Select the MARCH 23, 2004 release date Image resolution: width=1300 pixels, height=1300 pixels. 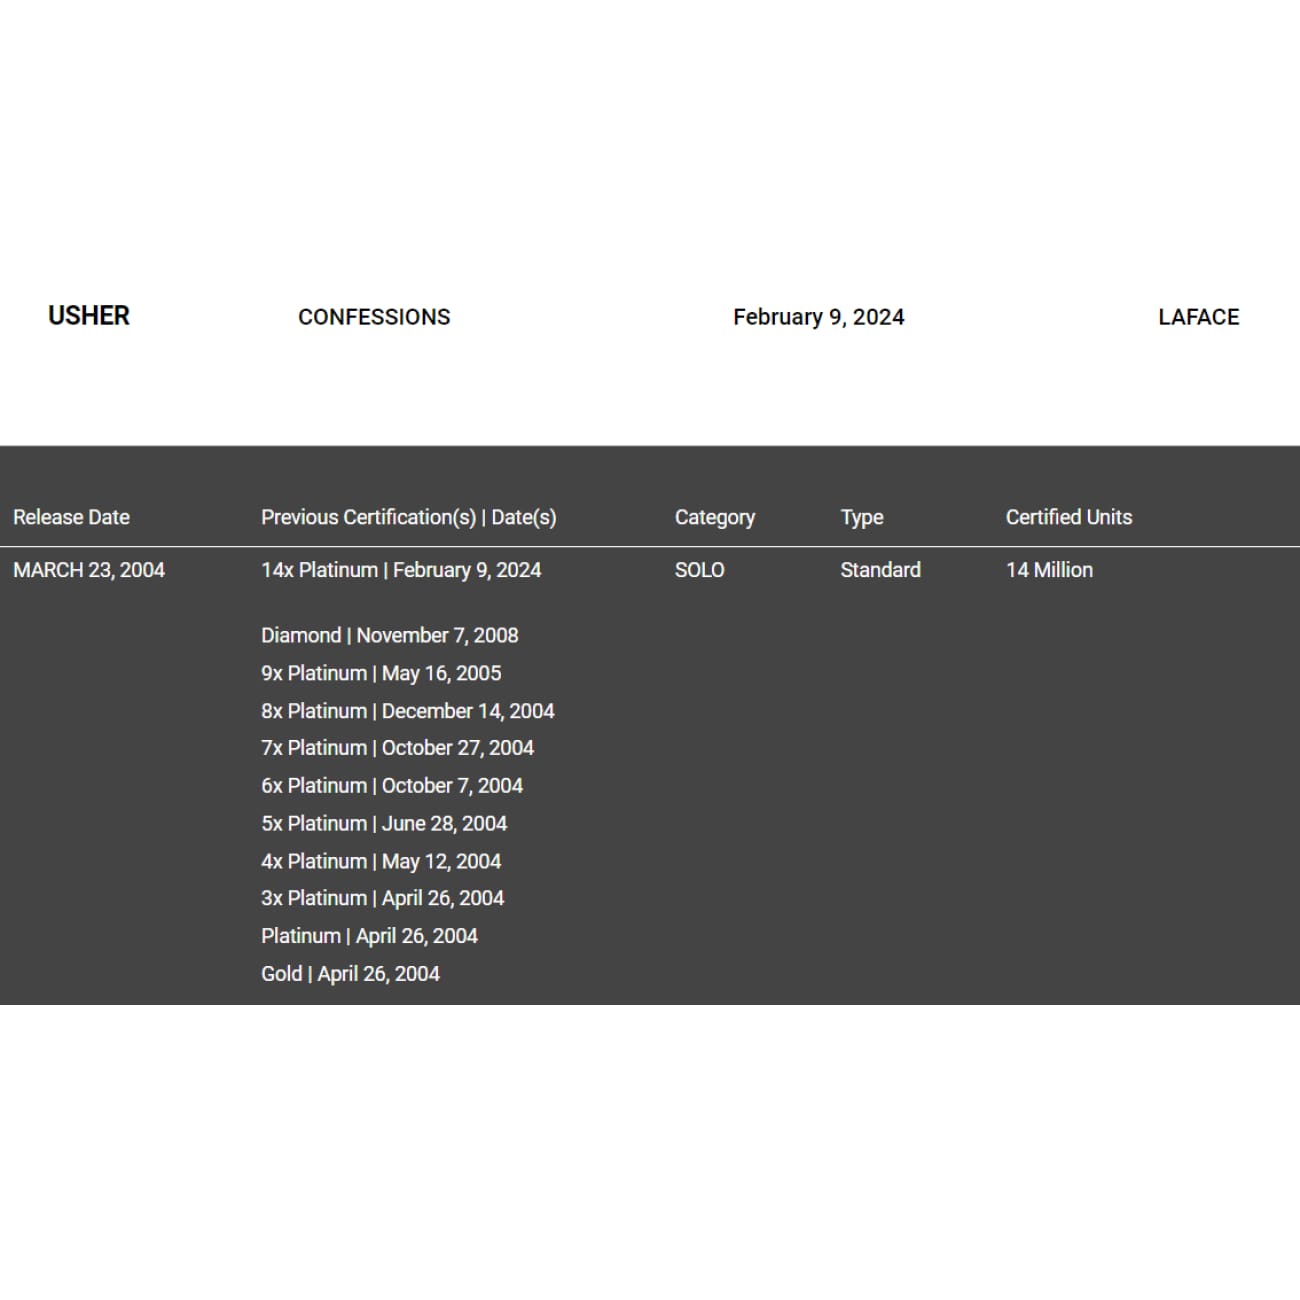[x=89, y=570]
